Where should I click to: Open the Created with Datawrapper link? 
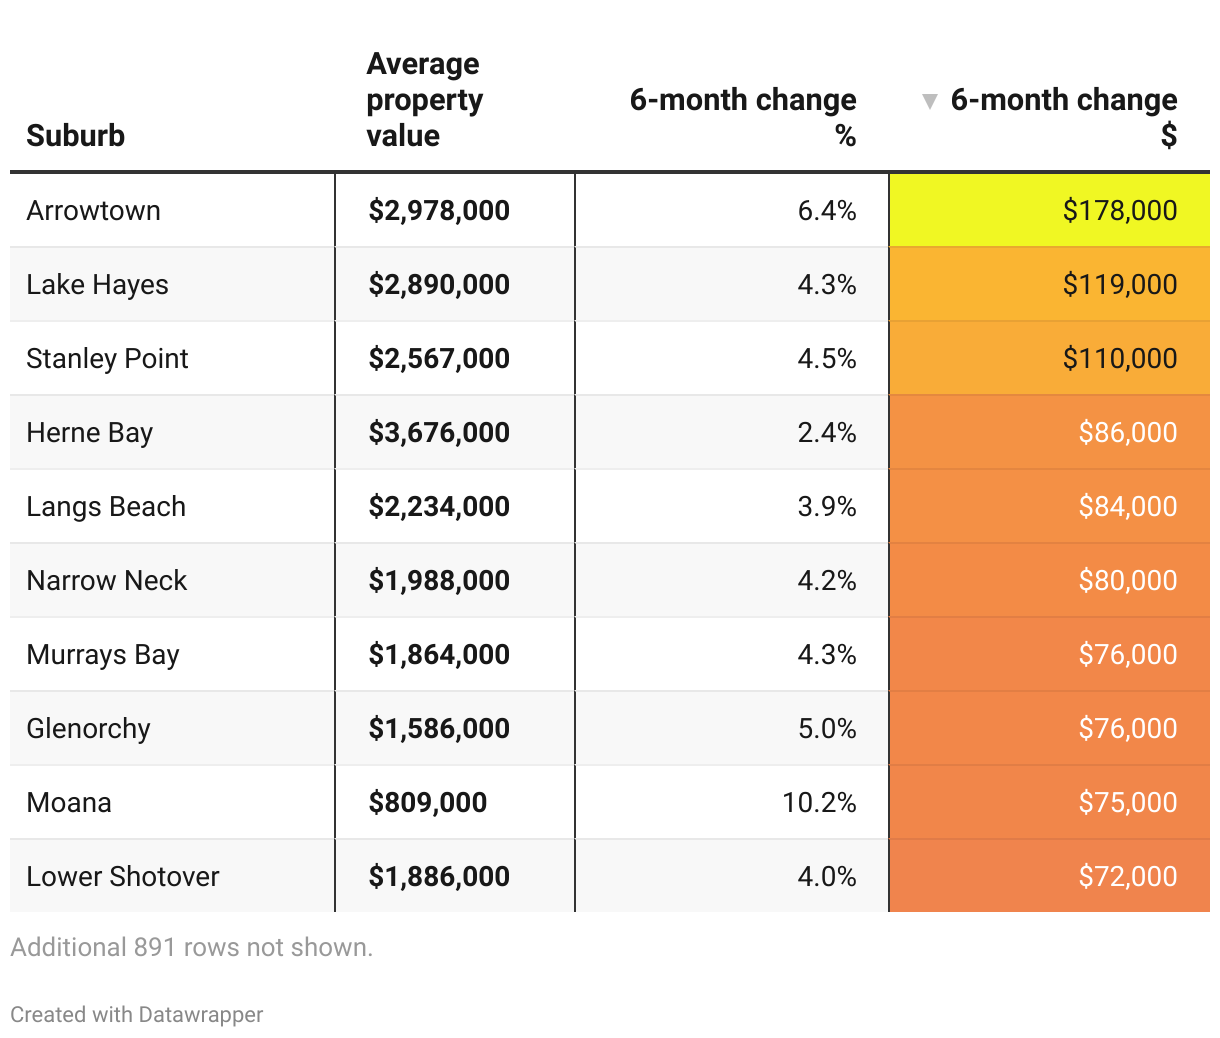(137, 1014)
